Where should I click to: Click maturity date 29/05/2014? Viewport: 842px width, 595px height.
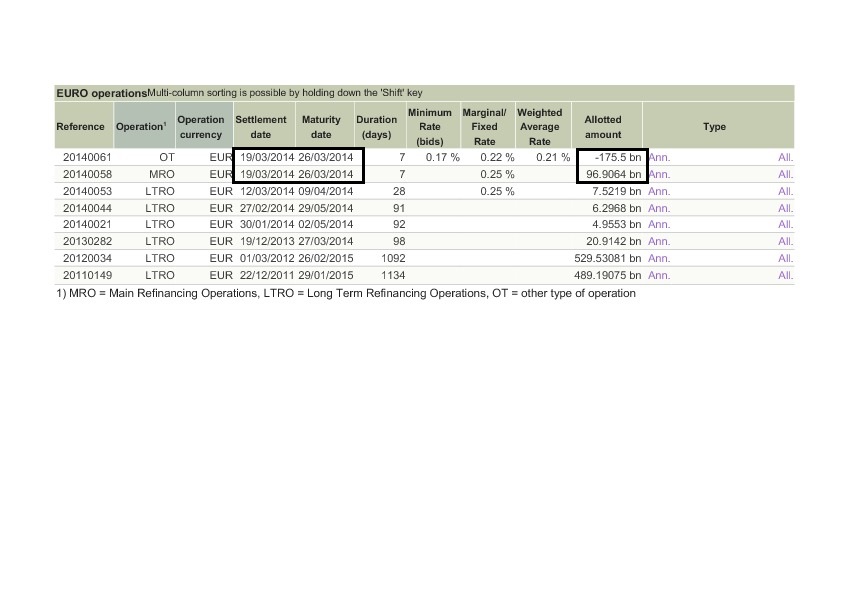(326, 208)
